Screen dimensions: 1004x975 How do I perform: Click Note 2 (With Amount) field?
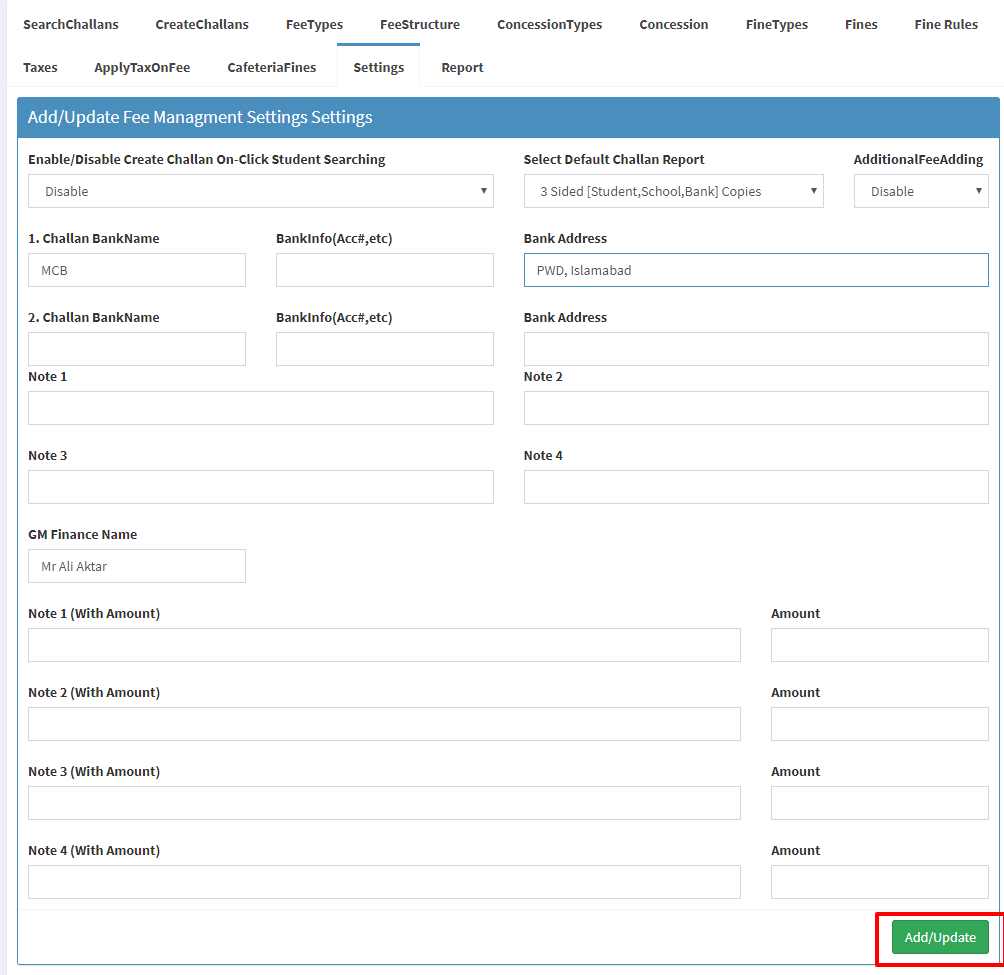[x=384, y=724]
